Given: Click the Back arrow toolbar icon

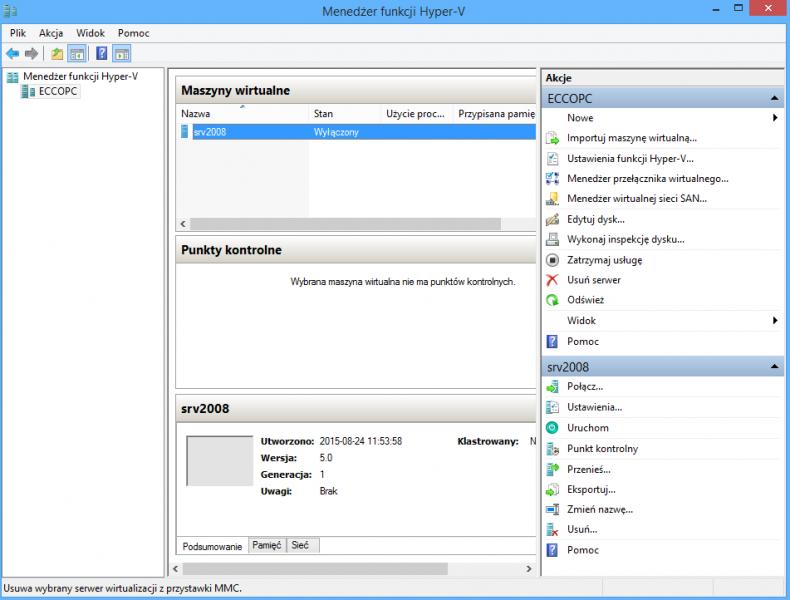Looking at the screenshot, I should 12,53.
